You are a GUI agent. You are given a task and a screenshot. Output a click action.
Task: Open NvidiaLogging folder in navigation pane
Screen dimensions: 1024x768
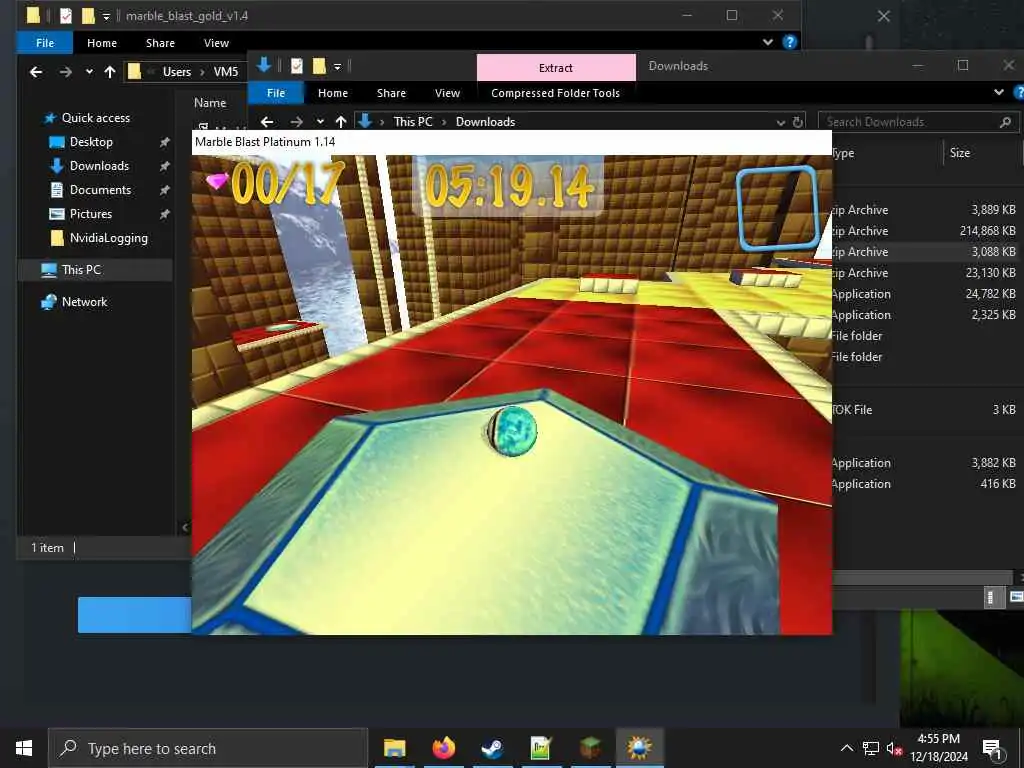coord(108,238)
